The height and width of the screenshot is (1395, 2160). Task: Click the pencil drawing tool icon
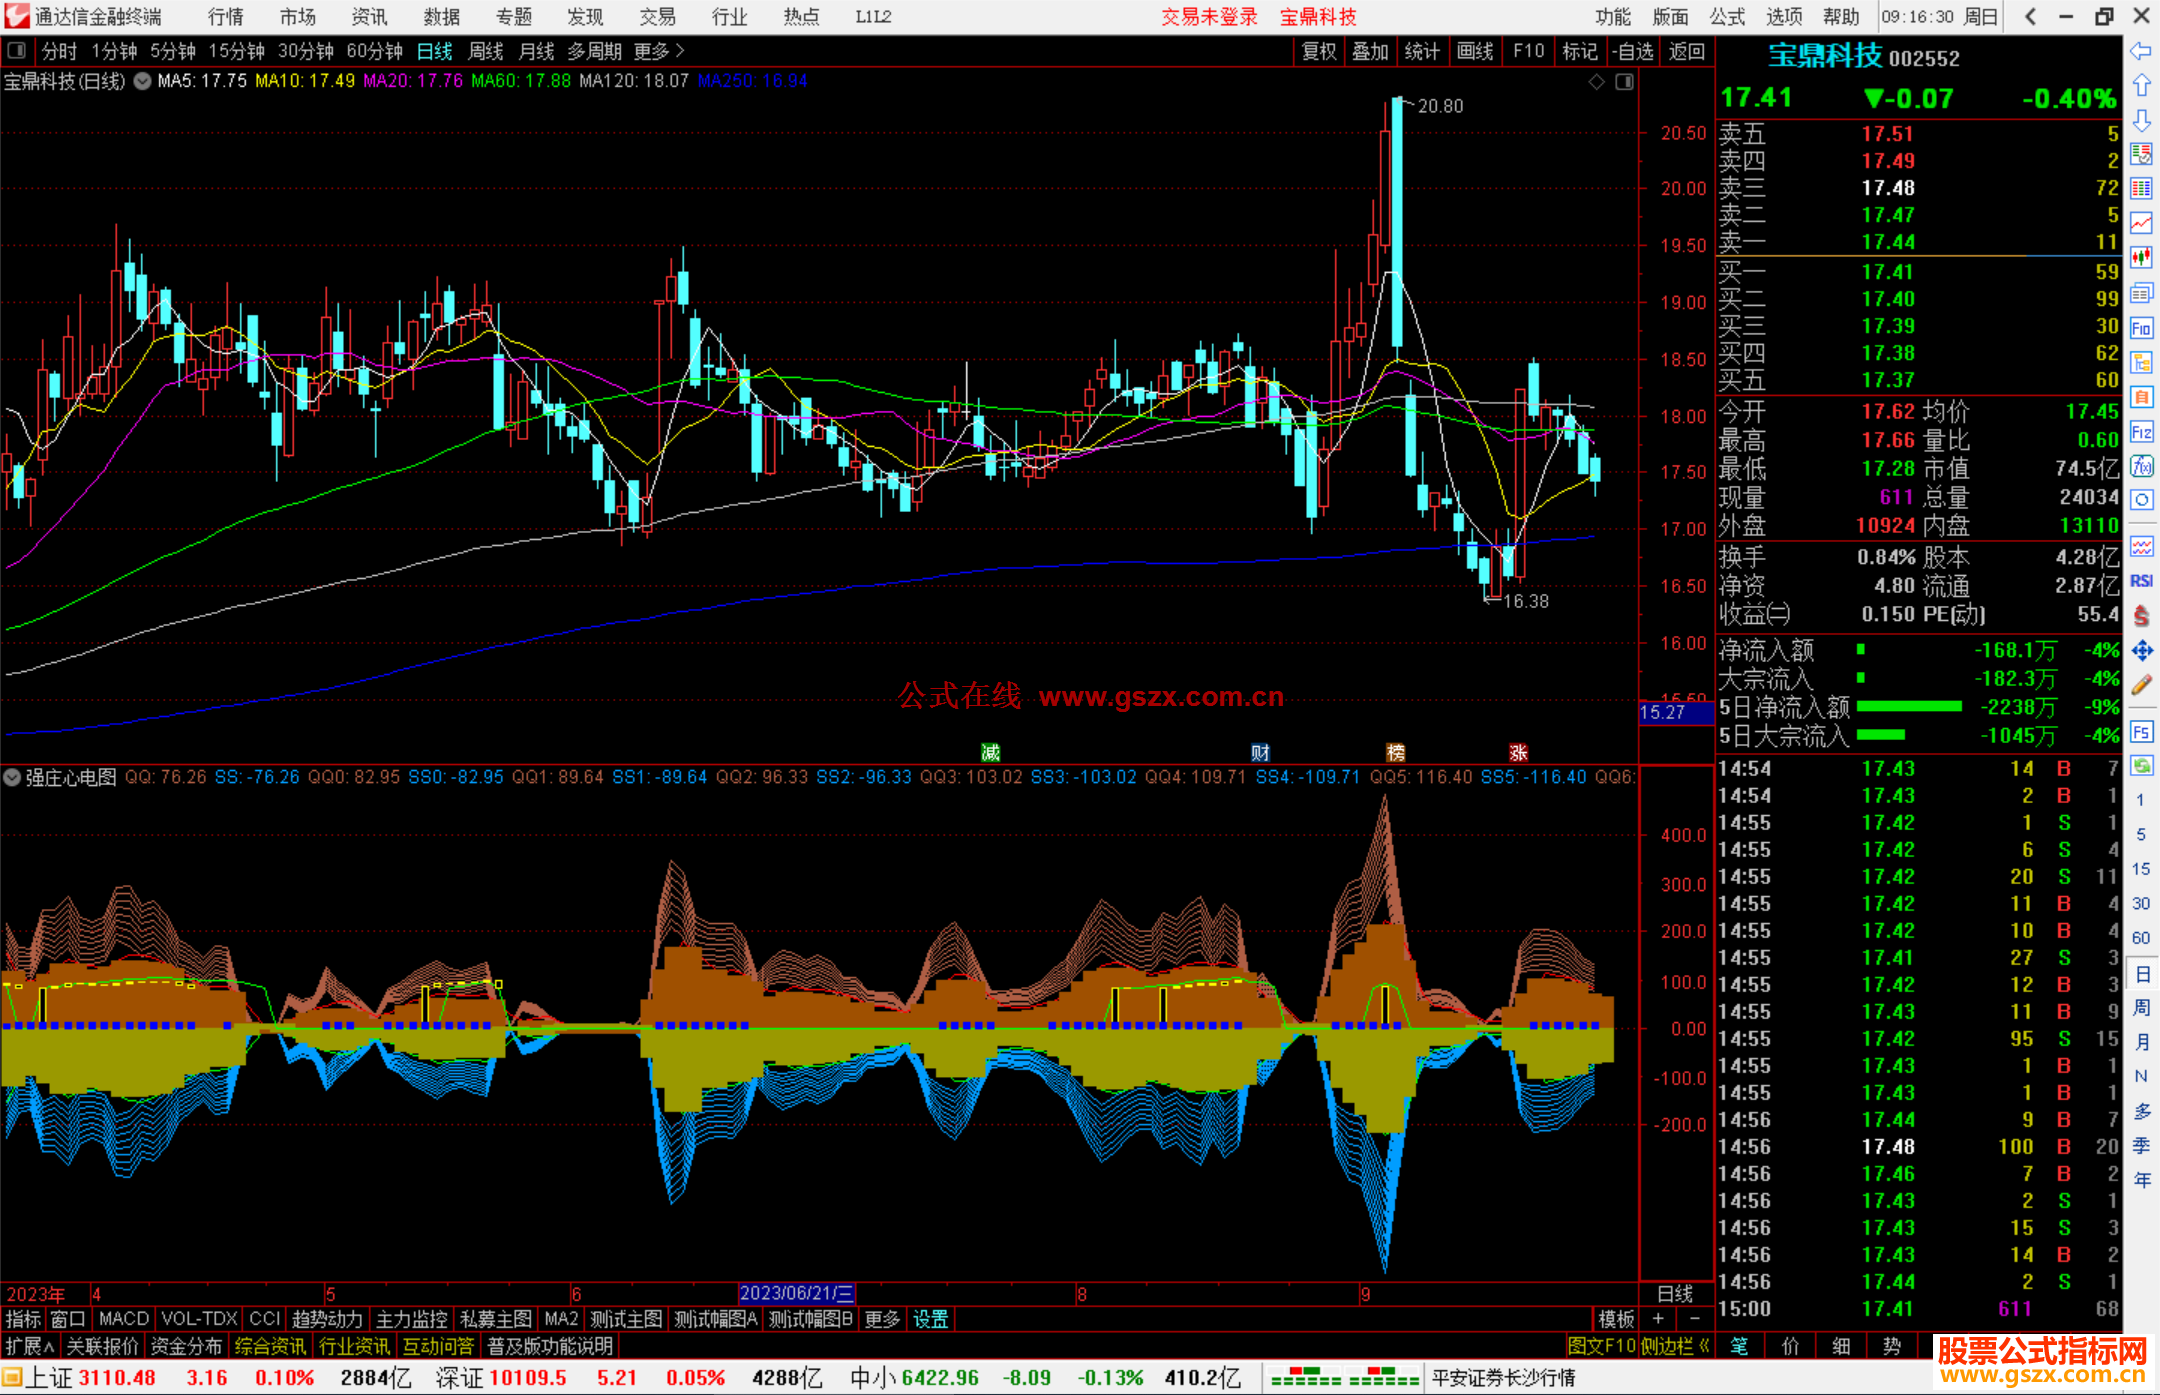click(x=2141, y=685)
